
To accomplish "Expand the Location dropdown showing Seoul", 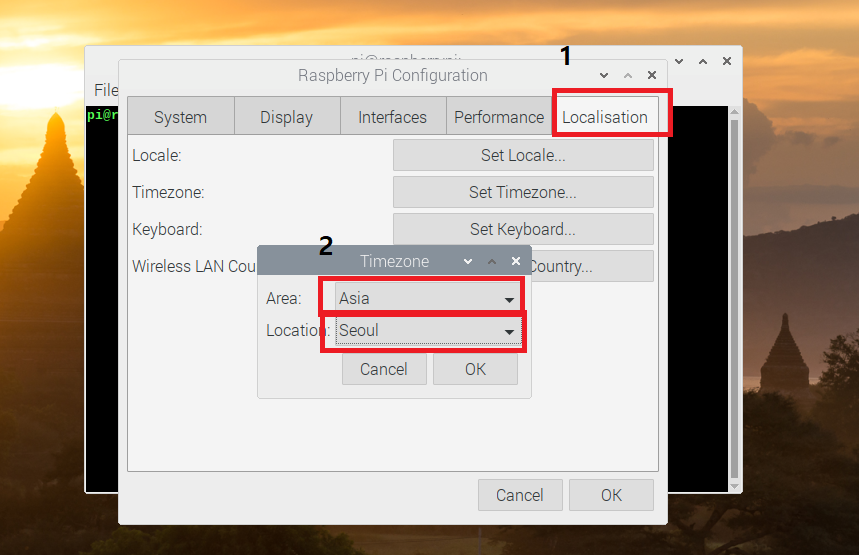I will [x=428, y=330].
